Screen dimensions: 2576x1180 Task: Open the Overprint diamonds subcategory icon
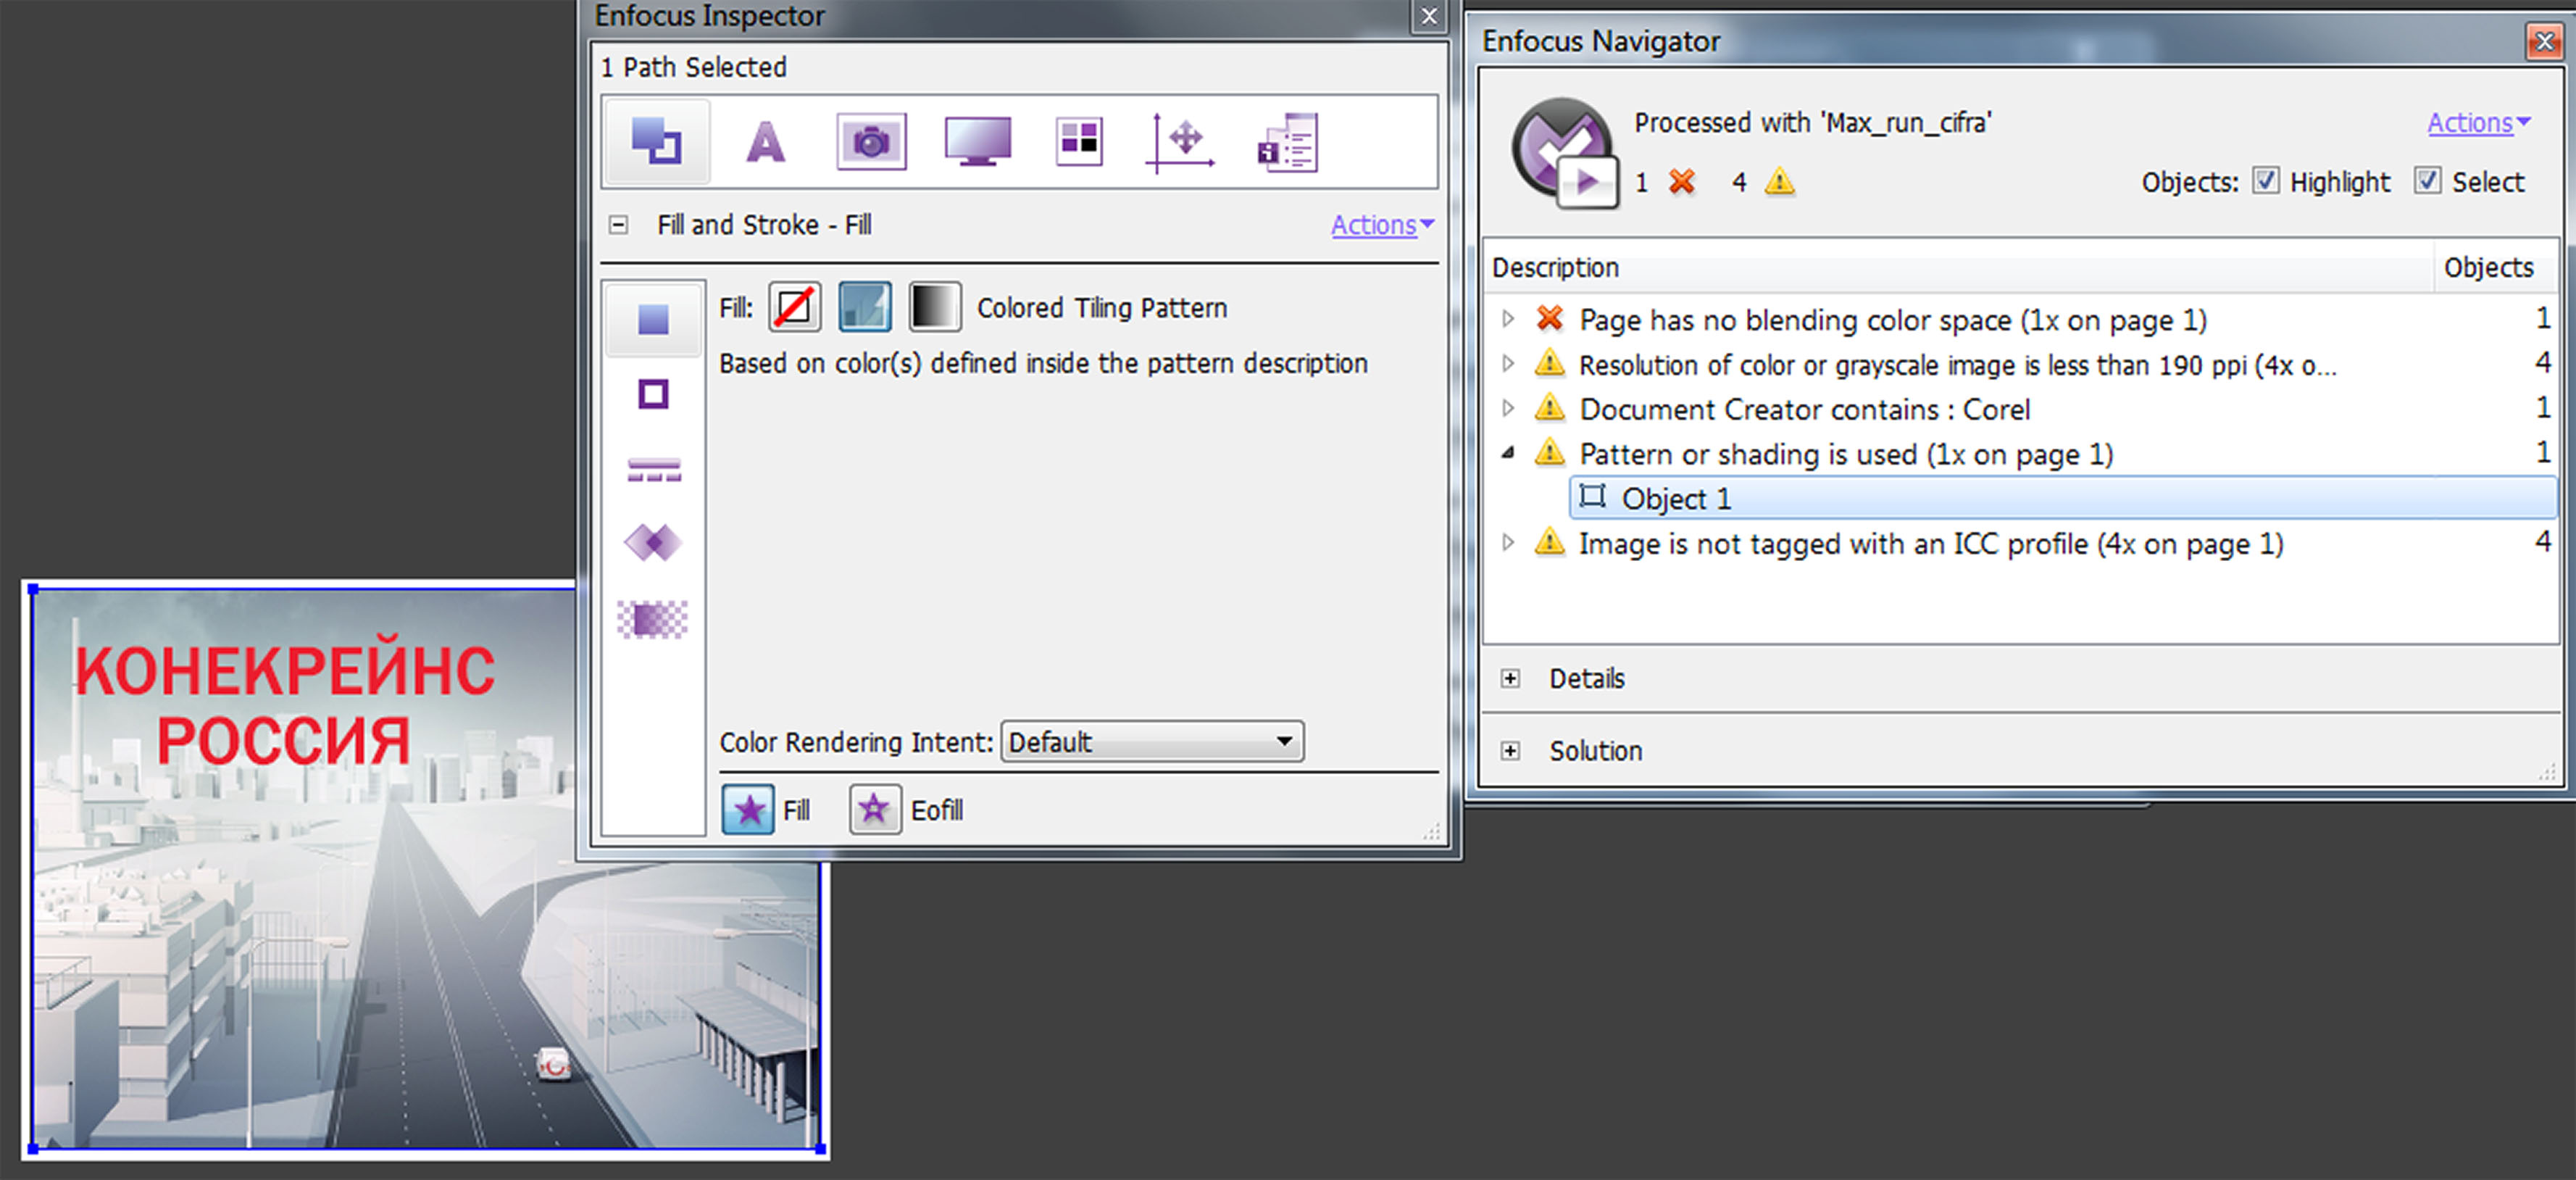[x=653, y=543]
